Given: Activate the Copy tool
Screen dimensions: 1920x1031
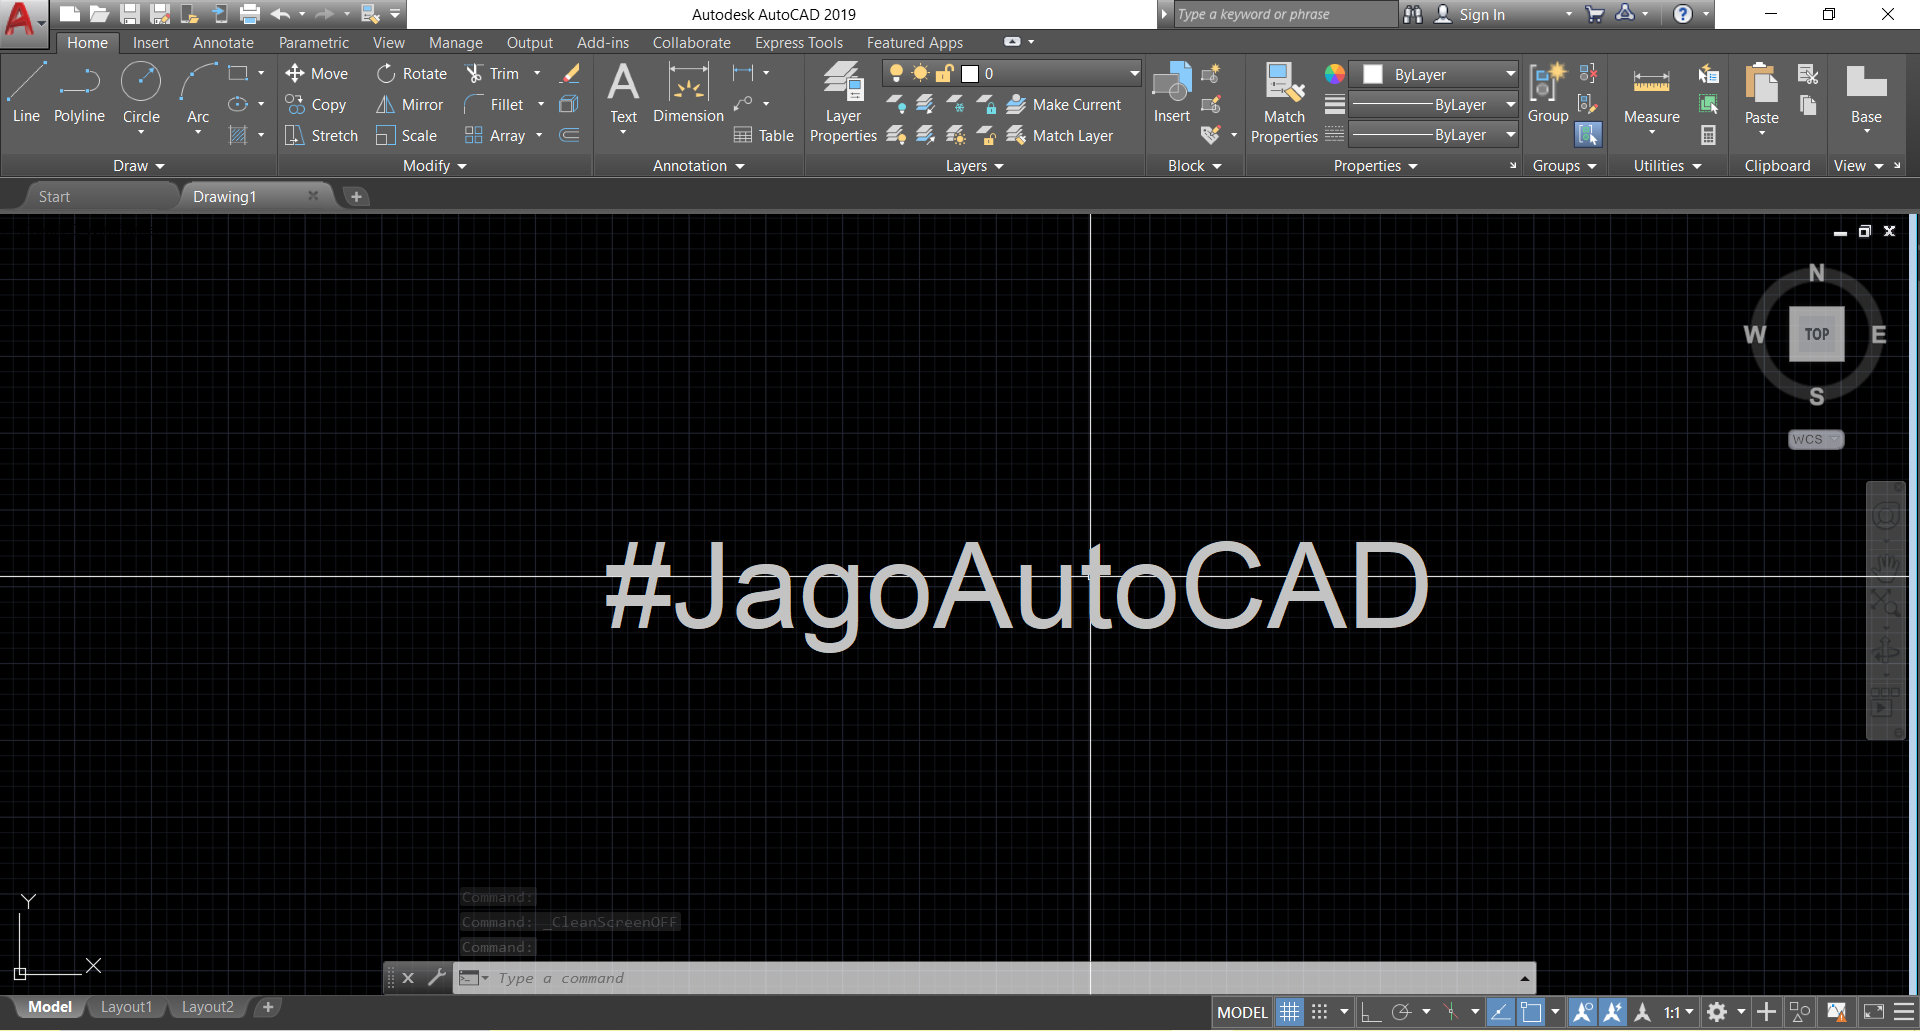Looking at the screenshot, I should click(316, 105).
